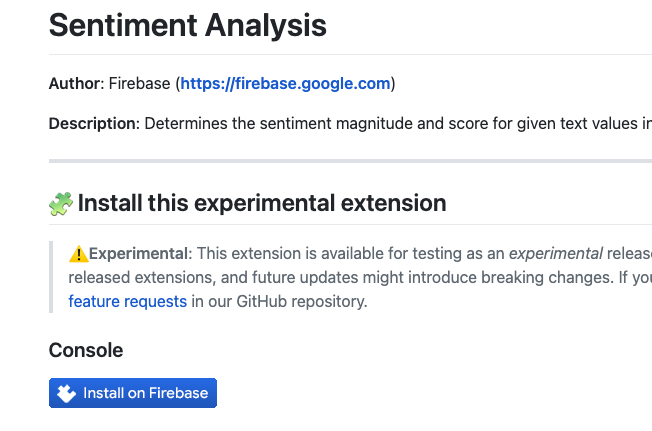Click the bold Author label
652x431 pixels.
click(x=74, y=84)
